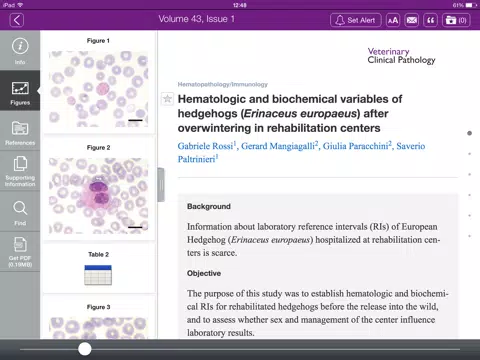Download the article via Get PDF

coord(20,252)
